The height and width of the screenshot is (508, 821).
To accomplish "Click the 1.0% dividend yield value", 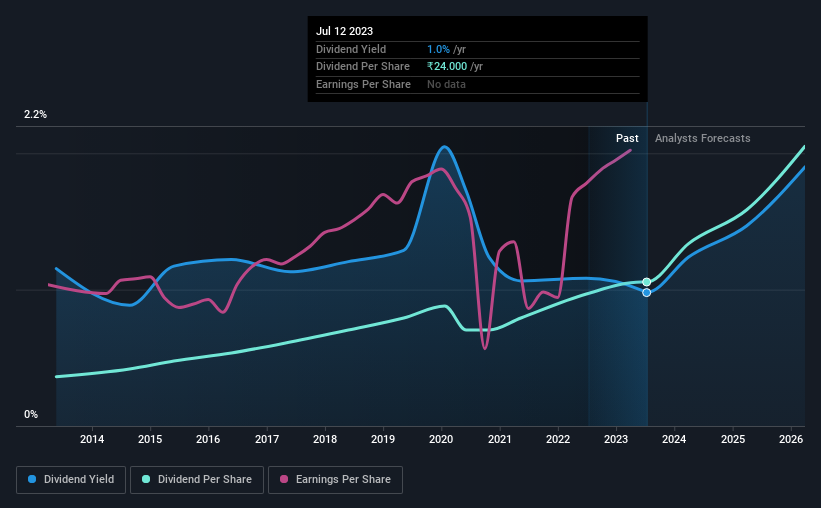I will point(438,49).
